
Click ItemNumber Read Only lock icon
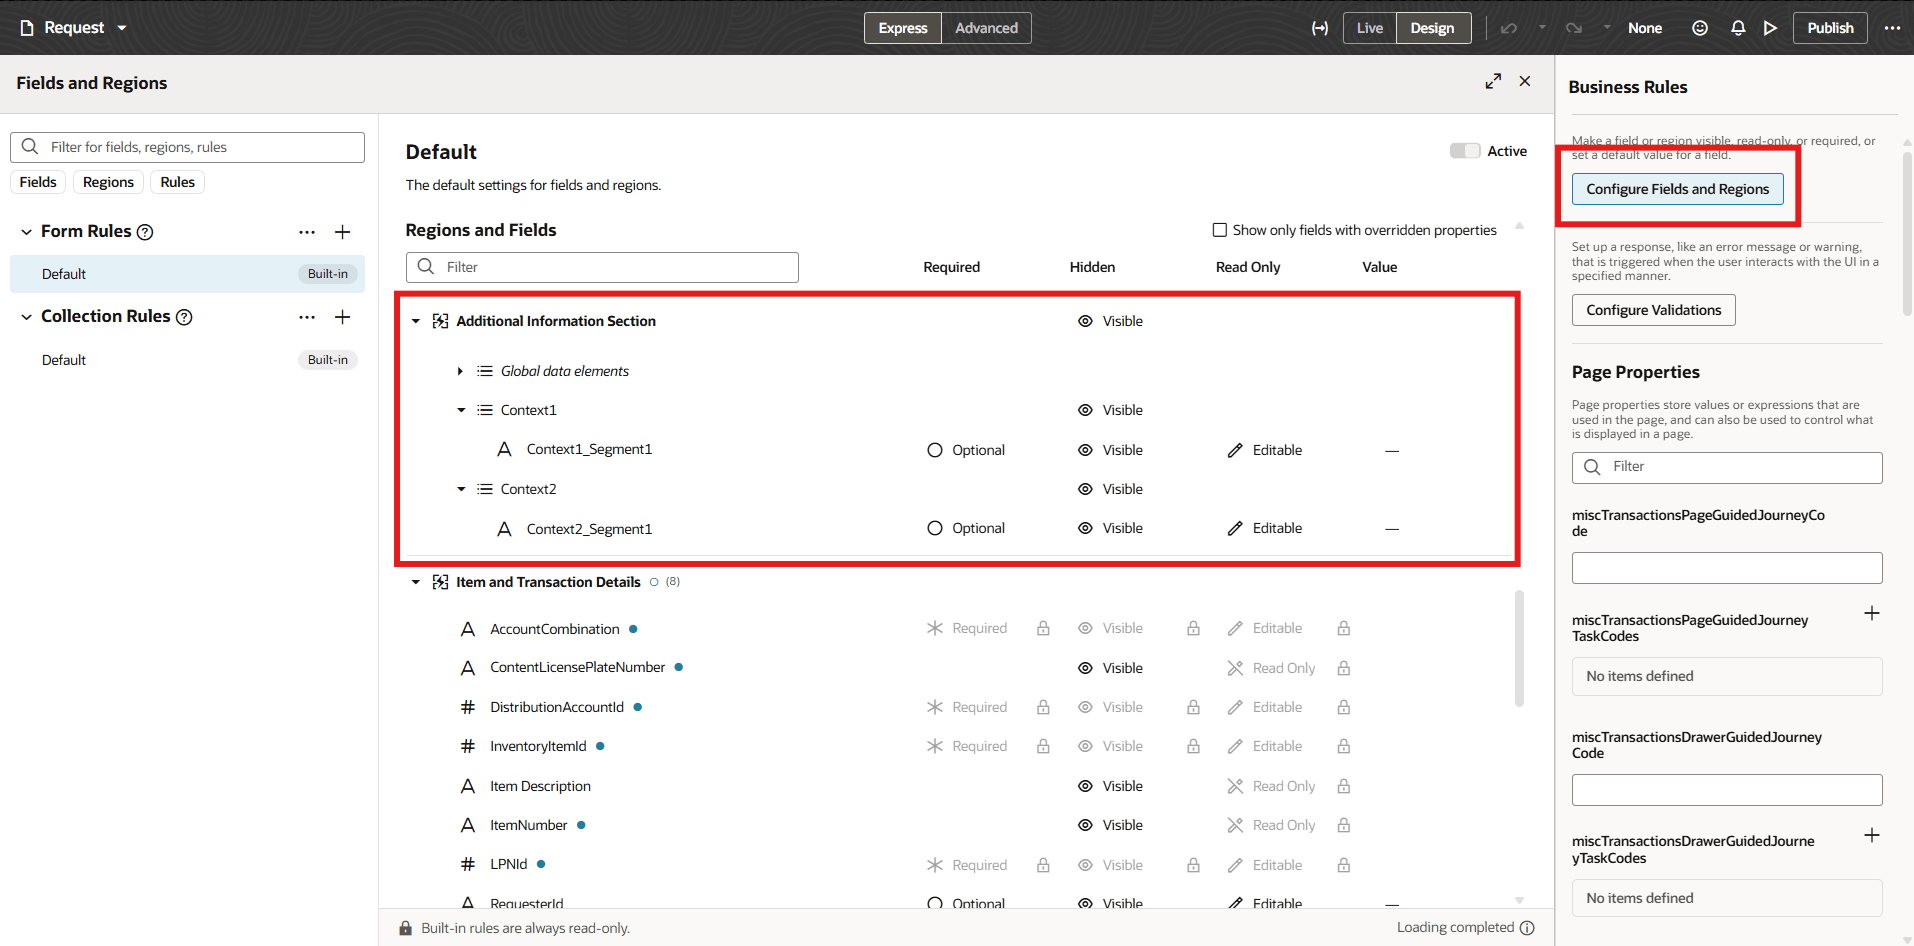click(x=1344, y=825)
